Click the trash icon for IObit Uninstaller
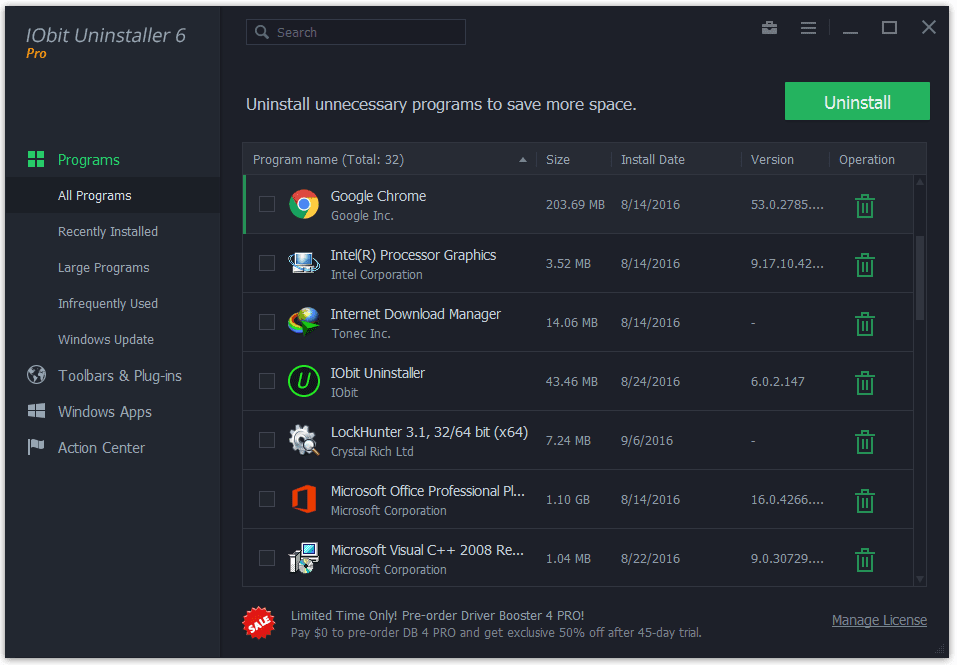The height and width of the screenshot is (665, 957). pos(864,383)
